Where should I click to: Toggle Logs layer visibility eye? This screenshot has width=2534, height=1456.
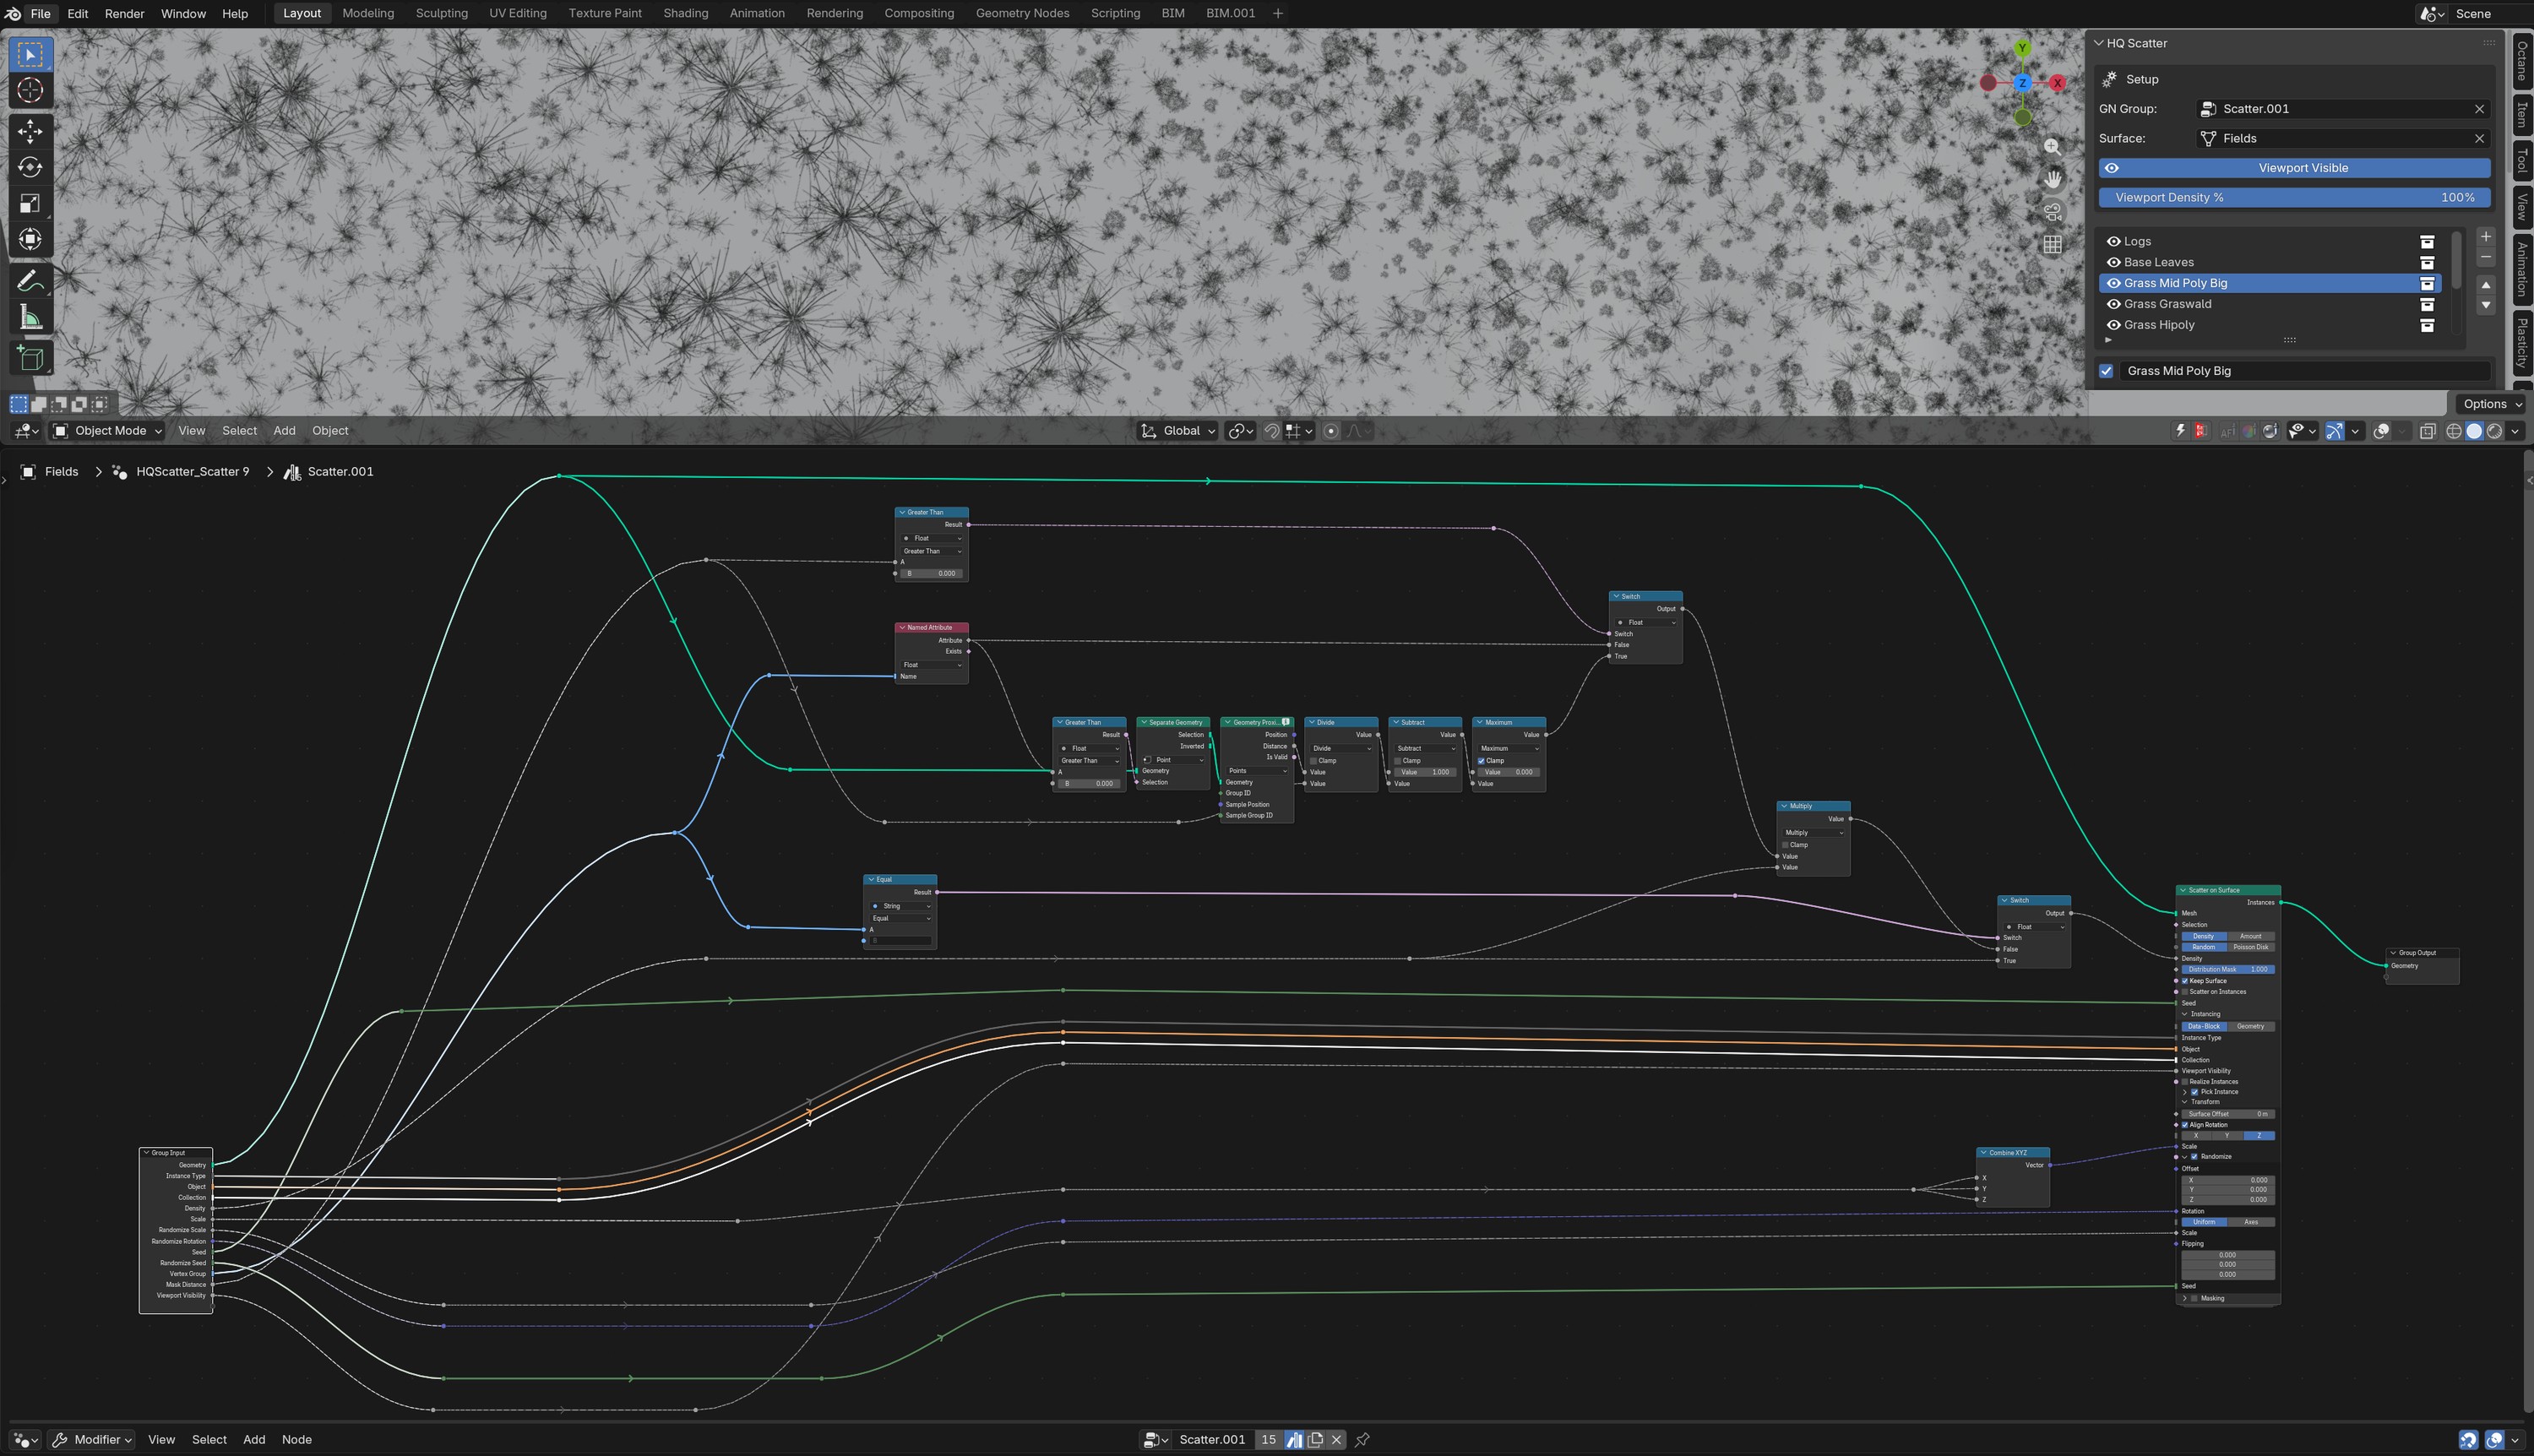coord(2113,242)
